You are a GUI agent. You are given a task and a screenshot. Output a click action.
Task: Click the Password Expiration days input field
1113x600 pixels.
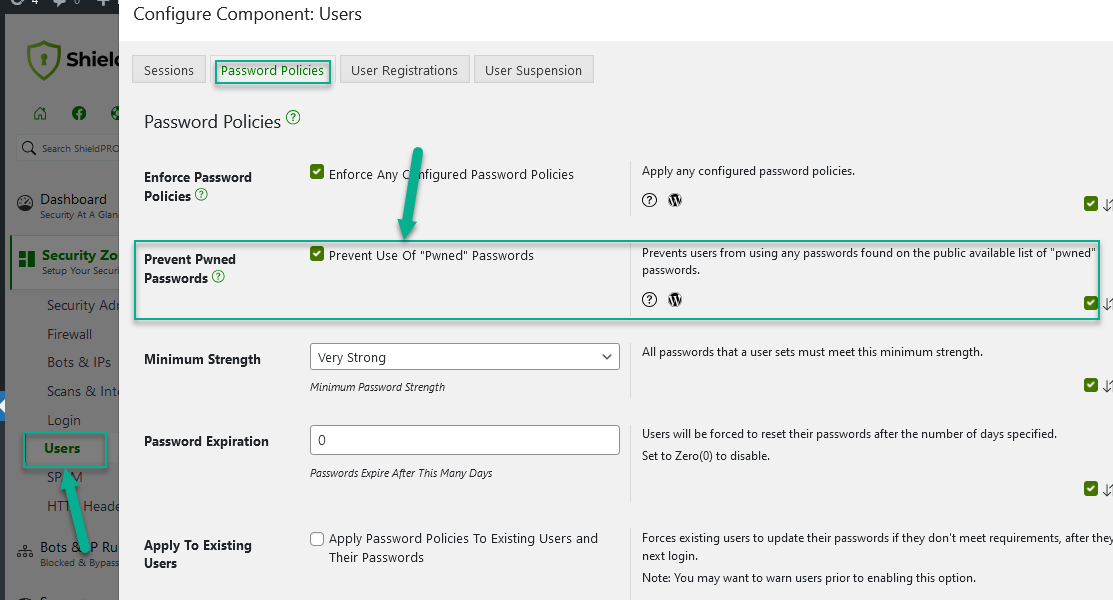pos(464,440)
